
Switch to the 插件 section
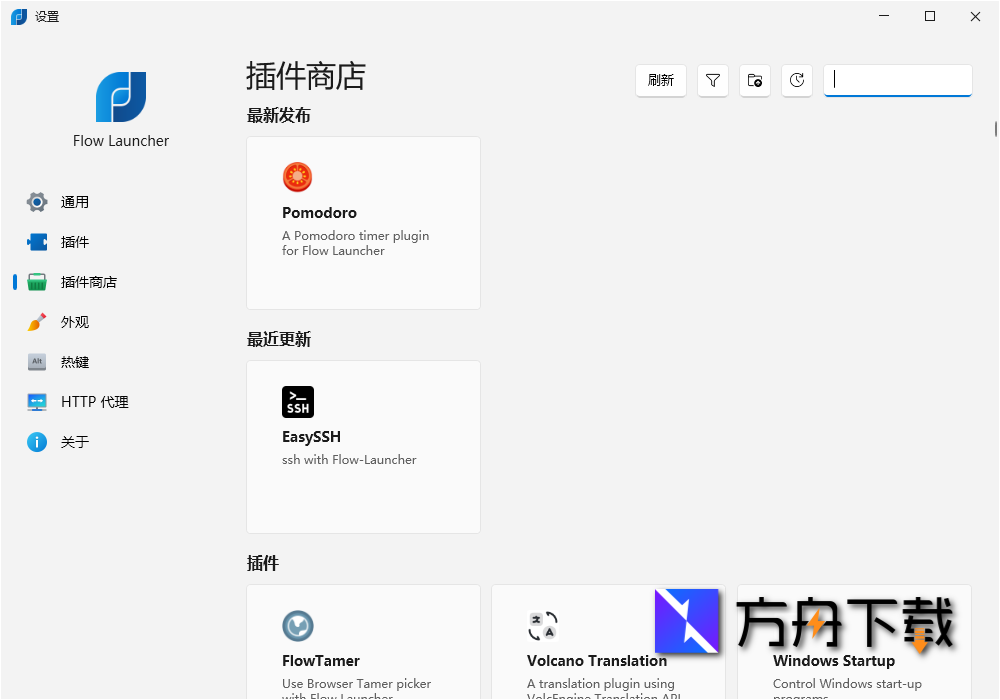76,241
